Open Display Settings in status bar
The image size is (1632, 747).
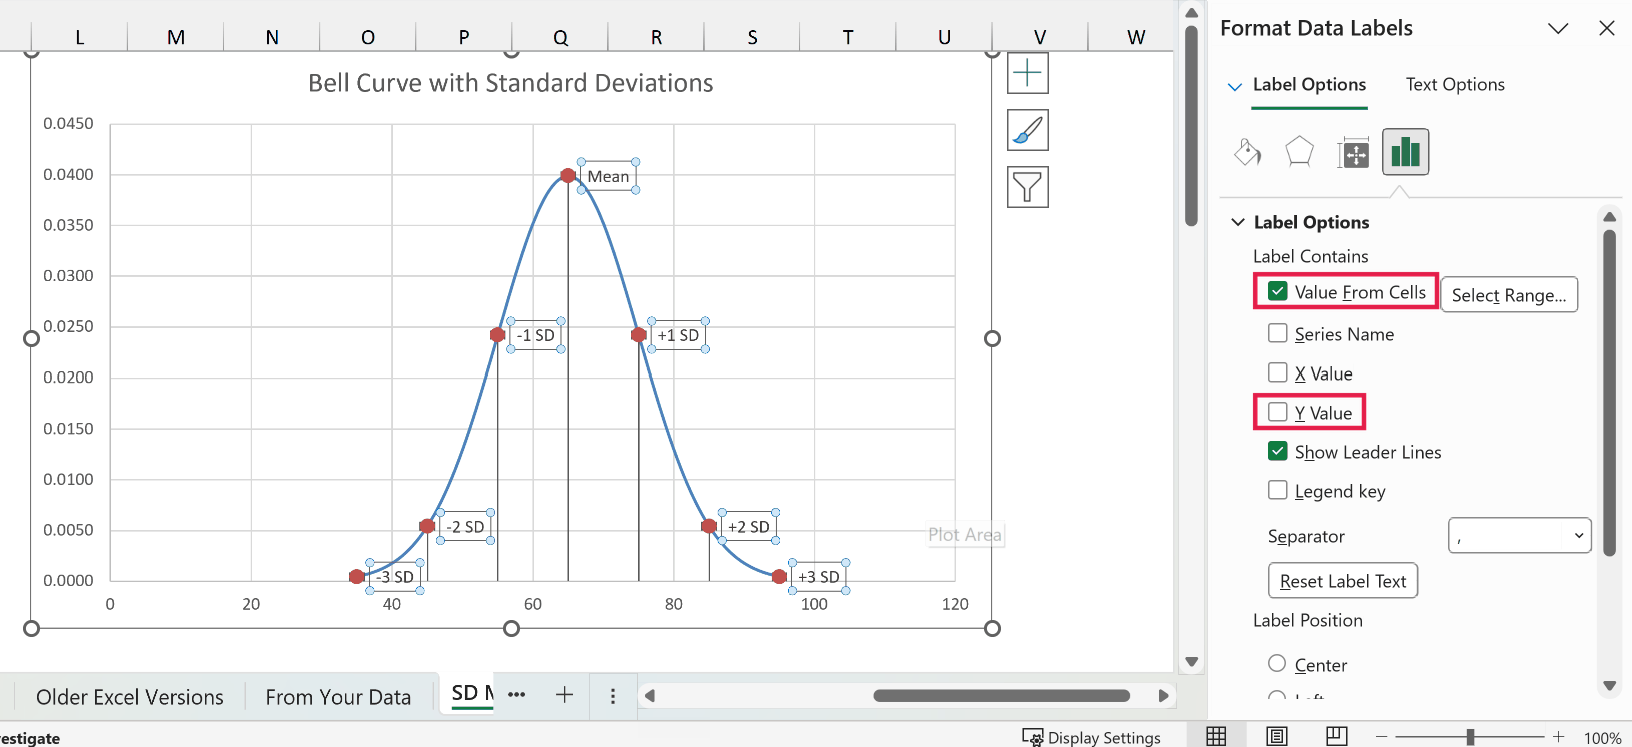click(x=1091, y=737)
